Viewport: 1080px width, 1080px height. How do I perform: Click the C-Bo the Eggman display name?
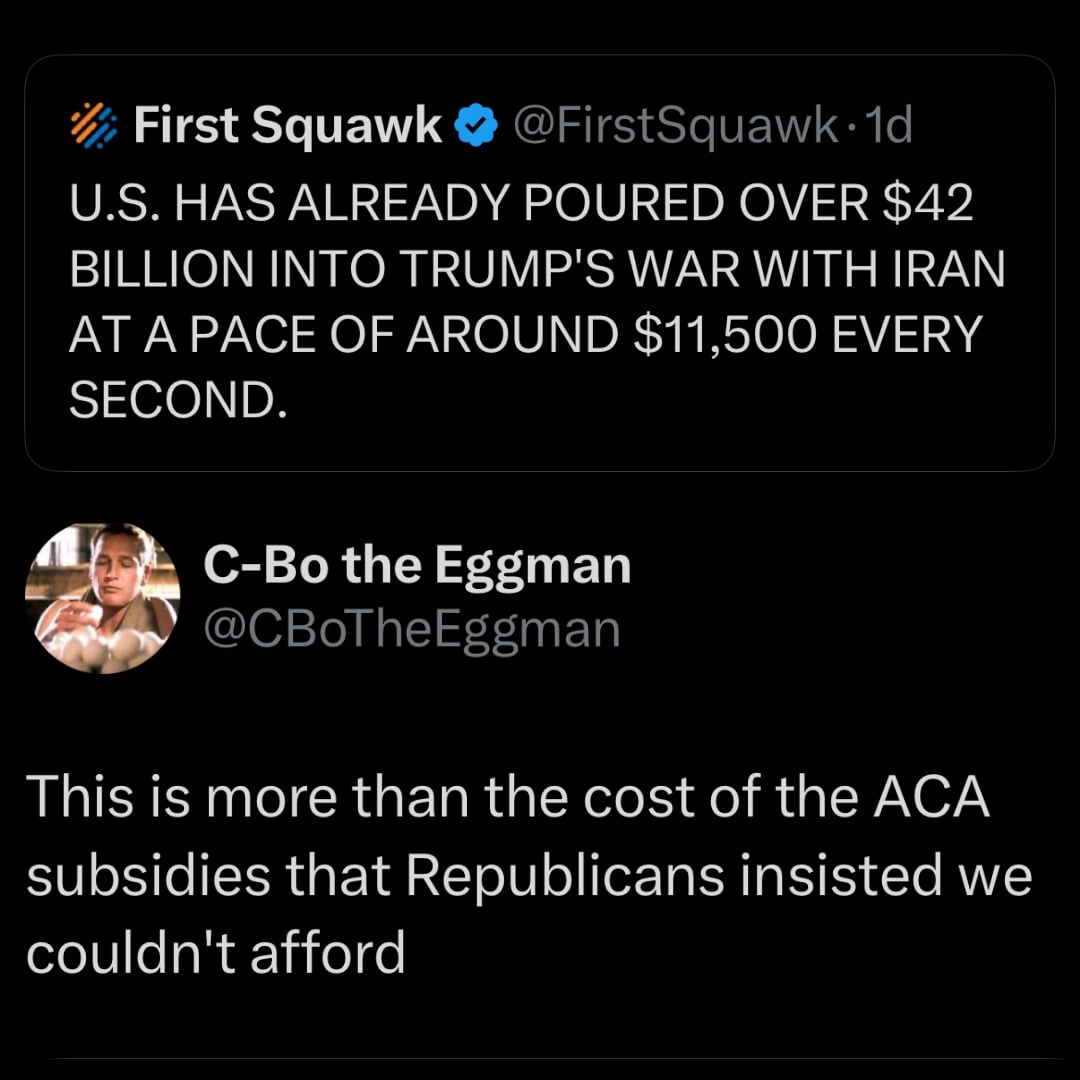pos(416,566)
